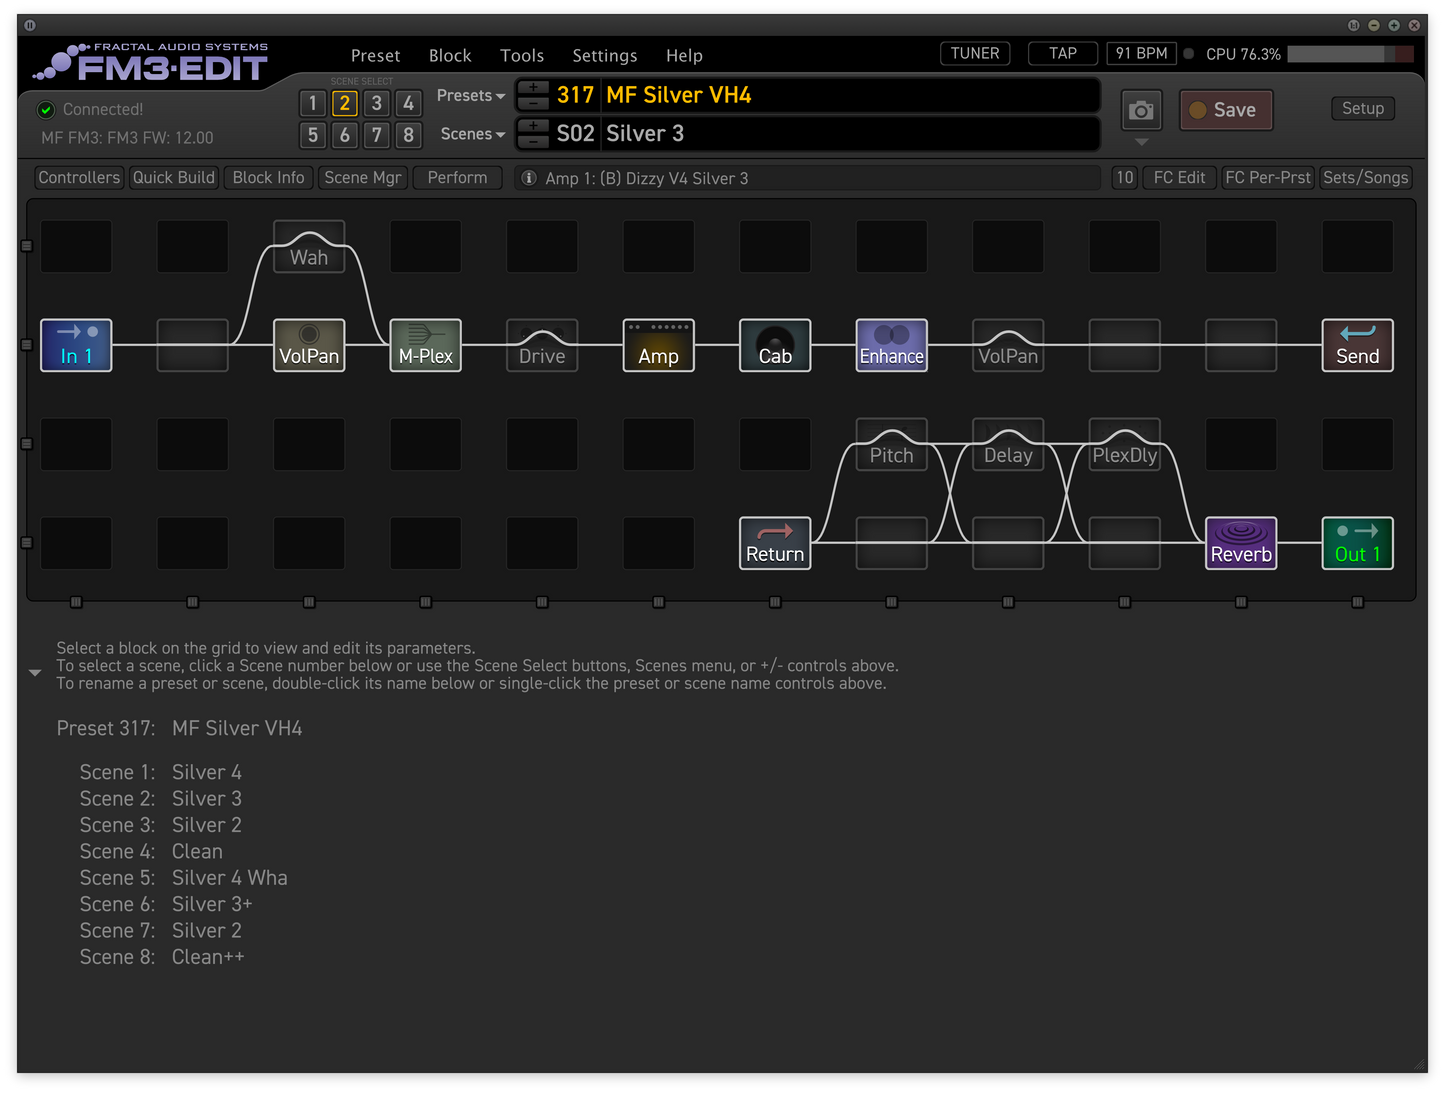Select the Enhance block
Screen dimensions: 1445x1093
[x=892, y=345]
